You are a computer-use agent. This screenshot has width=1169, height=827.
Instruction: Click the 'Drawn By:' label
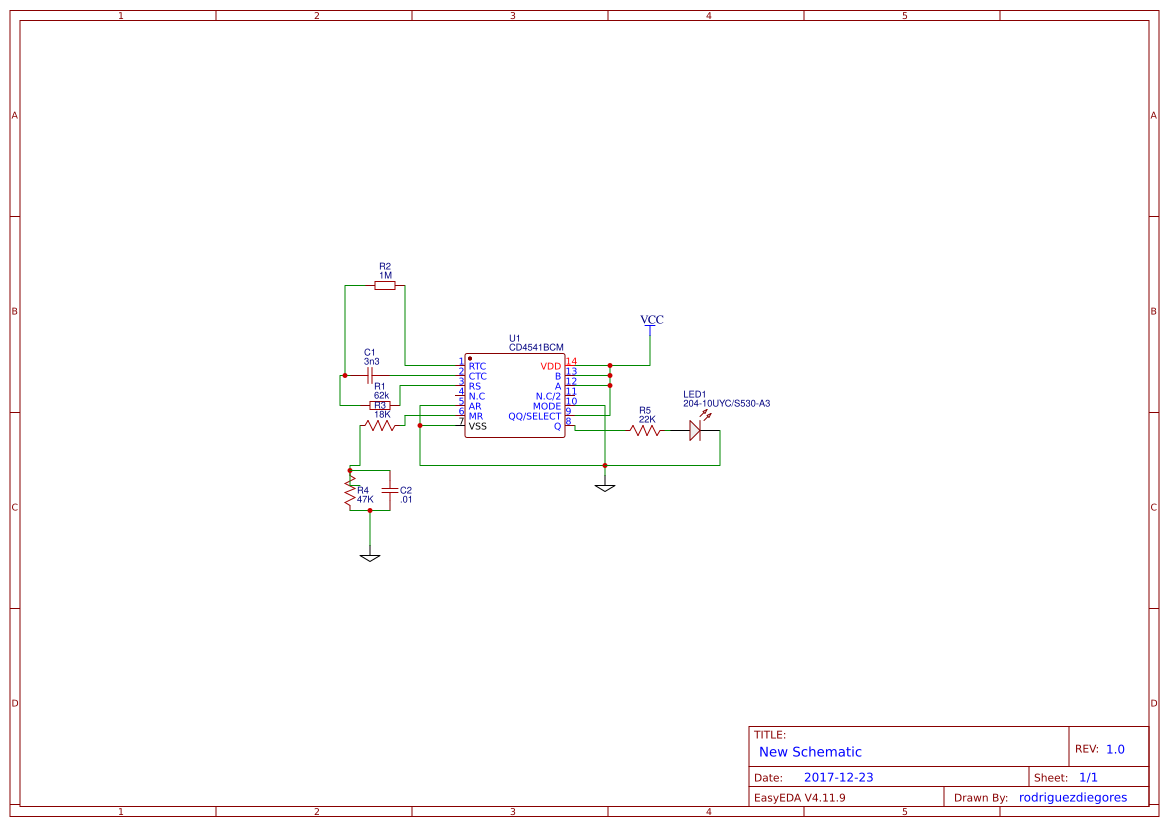[x=980, y=797]
